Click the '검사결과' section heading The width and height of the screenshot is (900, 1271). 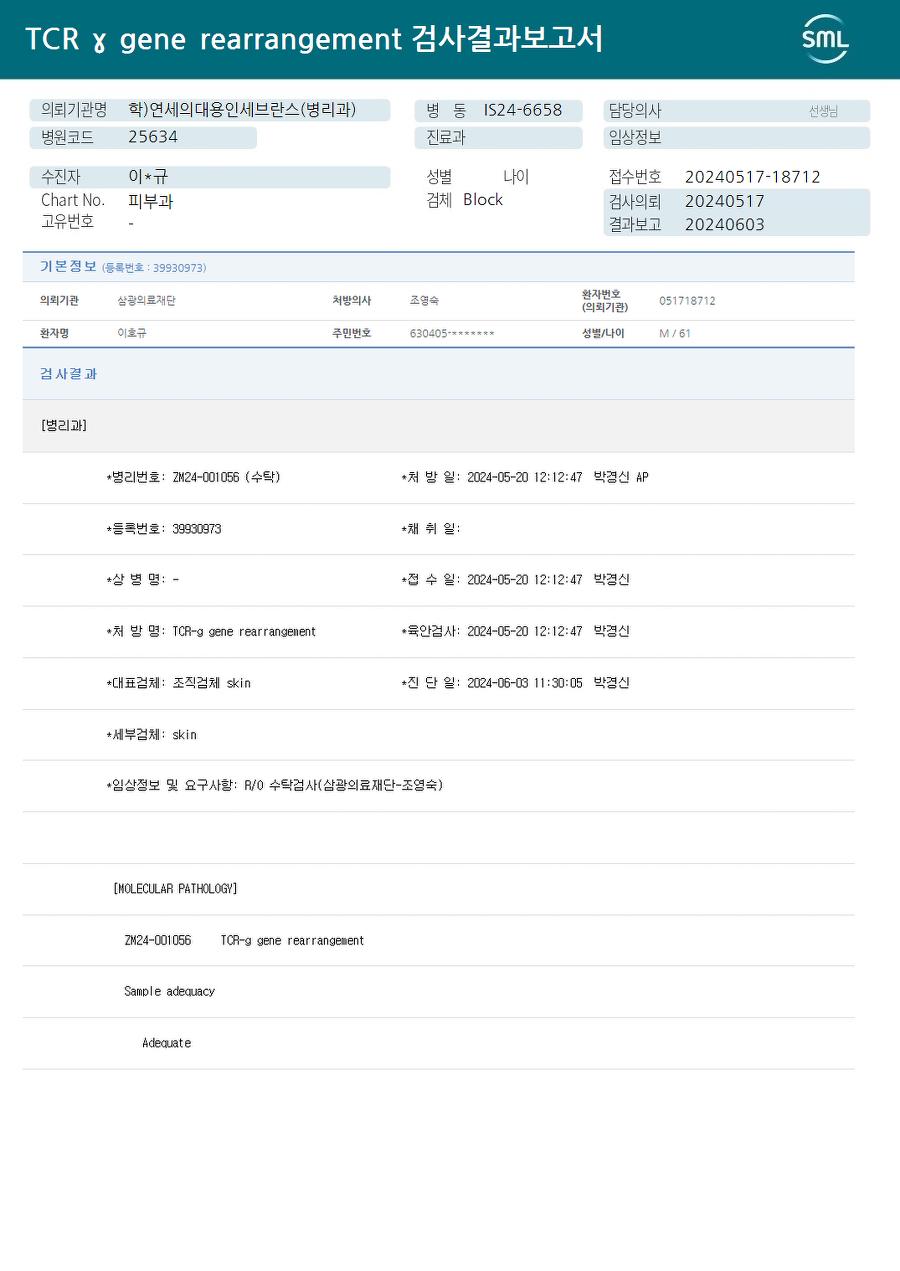[x=69, y=374]
